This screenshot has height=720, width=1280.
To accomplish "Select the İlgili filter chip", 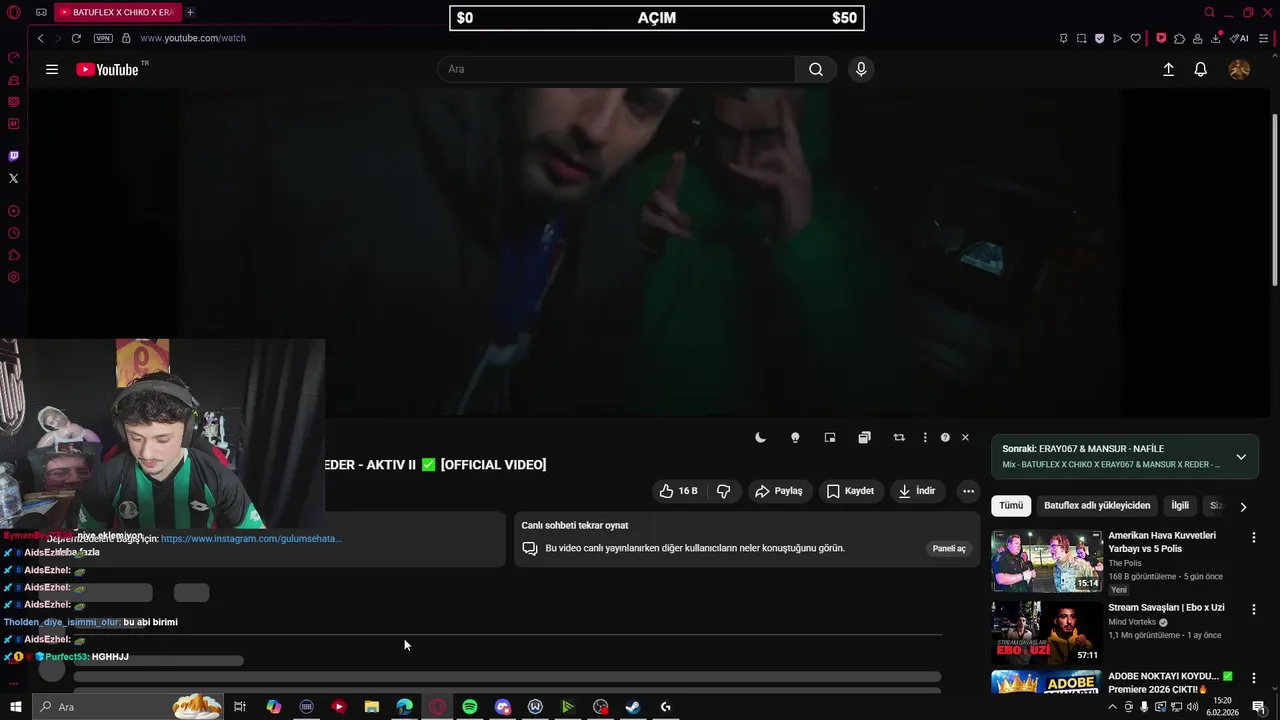I will click(x=1180, y=505).
